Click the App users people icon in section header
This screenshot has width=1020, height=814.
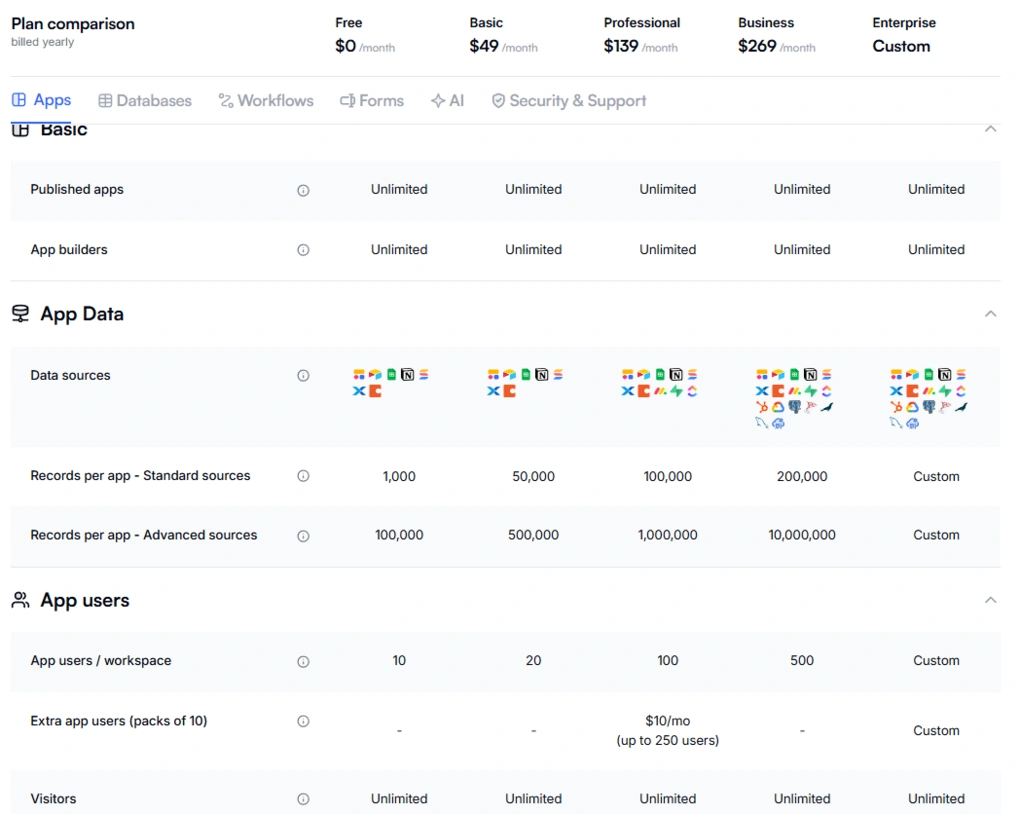[19, 600]
